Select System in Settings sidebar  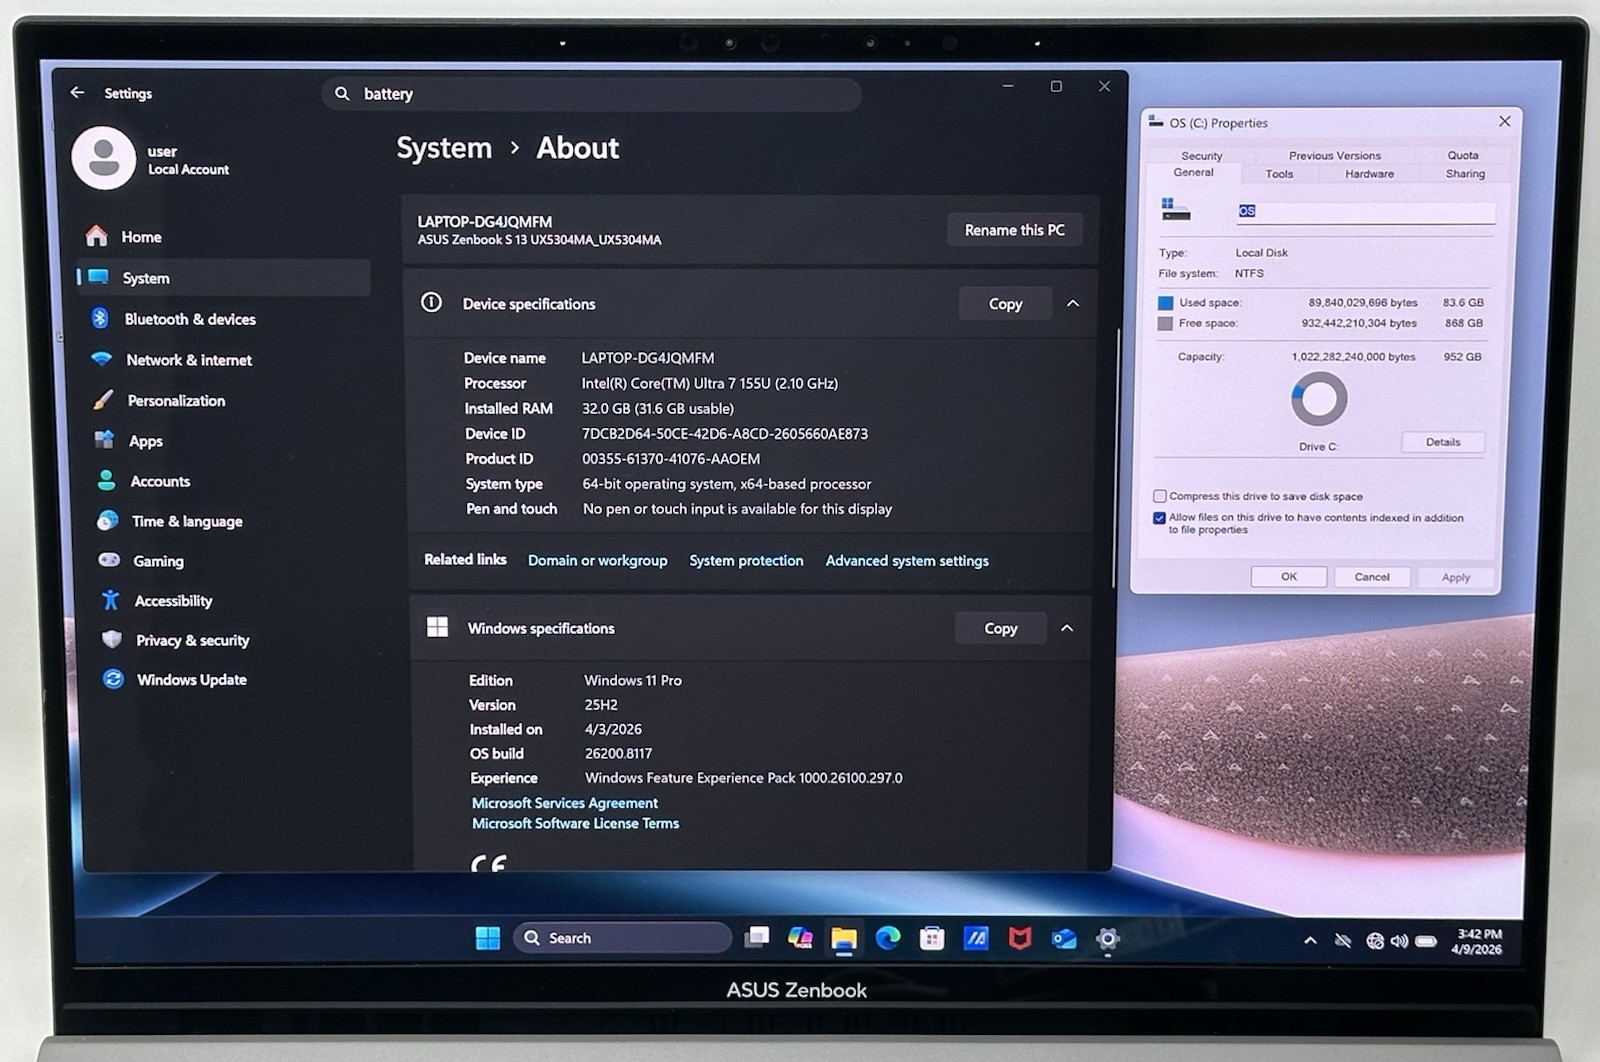[223, 278]
